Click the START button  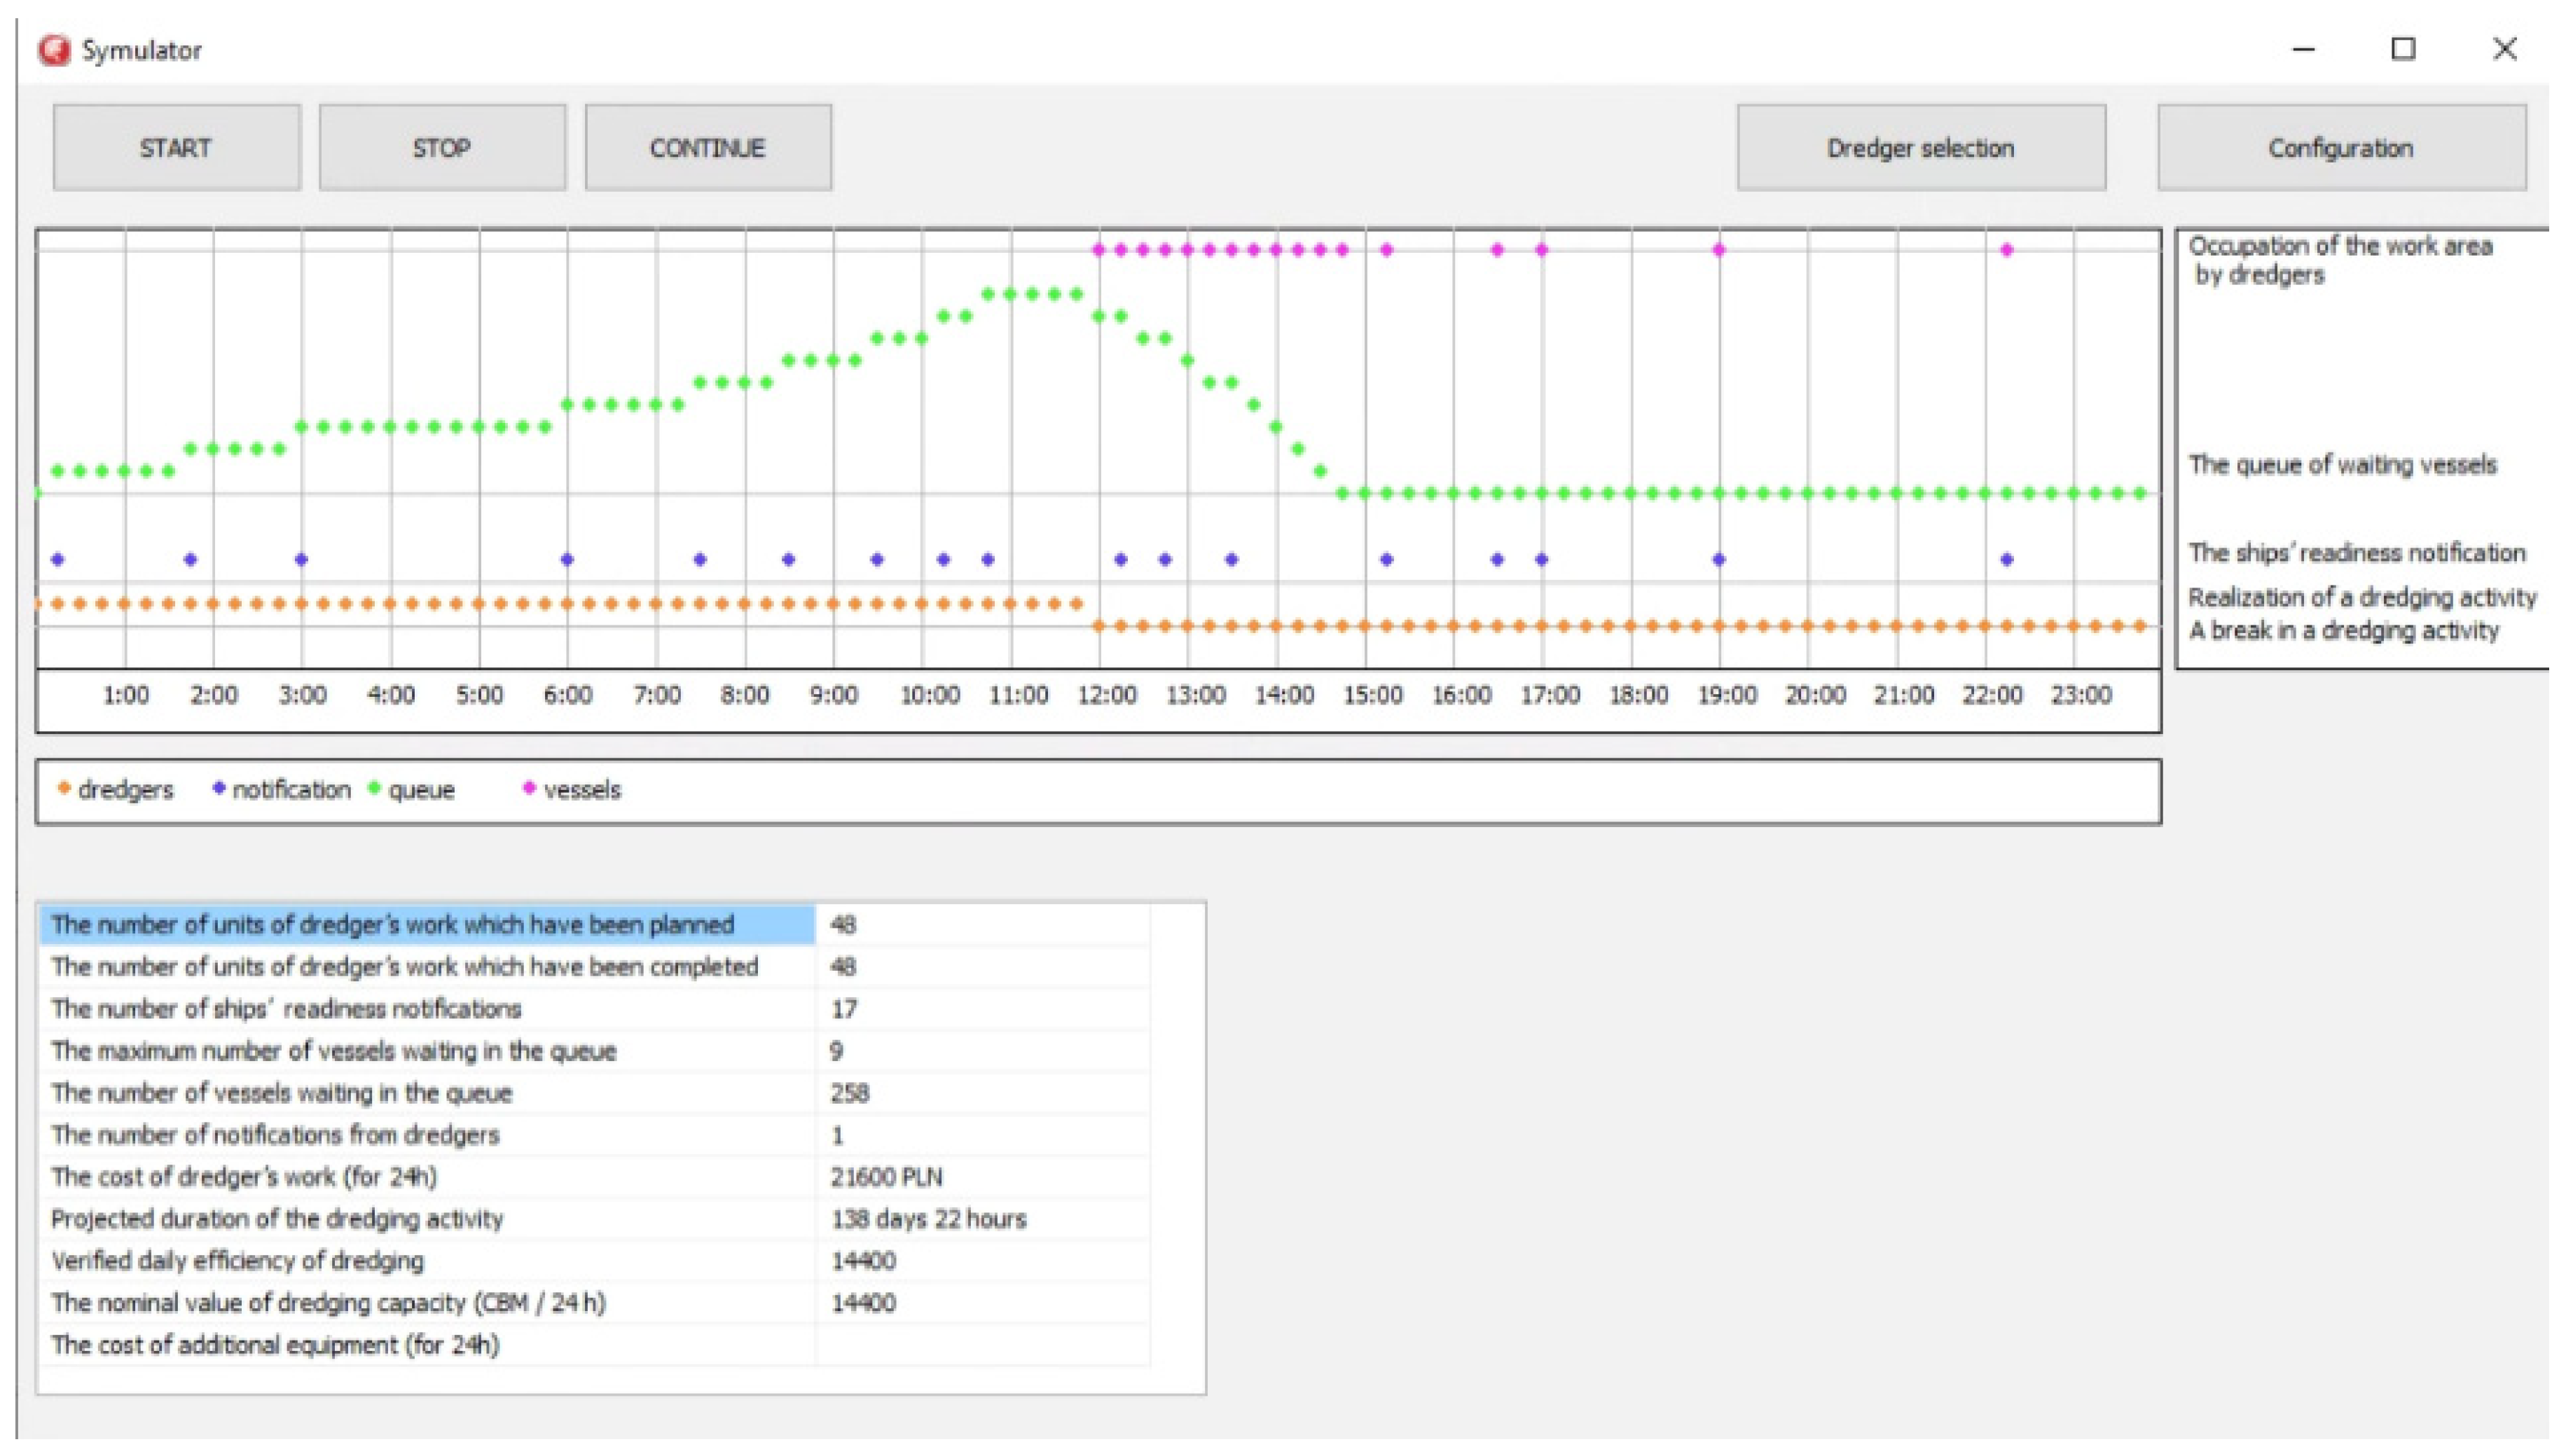[x=176, y=148]
